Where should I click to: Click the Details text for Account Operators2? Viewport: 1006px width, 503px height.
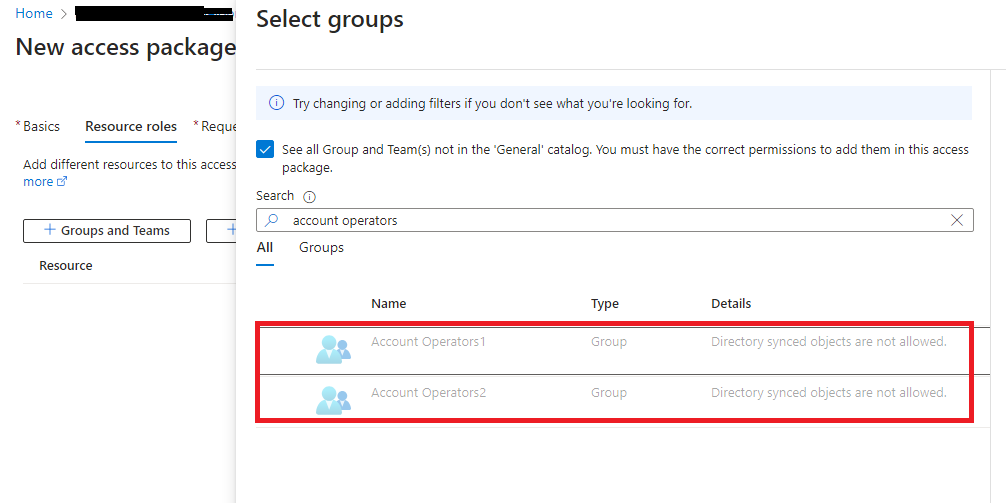[x=829, y=393]
